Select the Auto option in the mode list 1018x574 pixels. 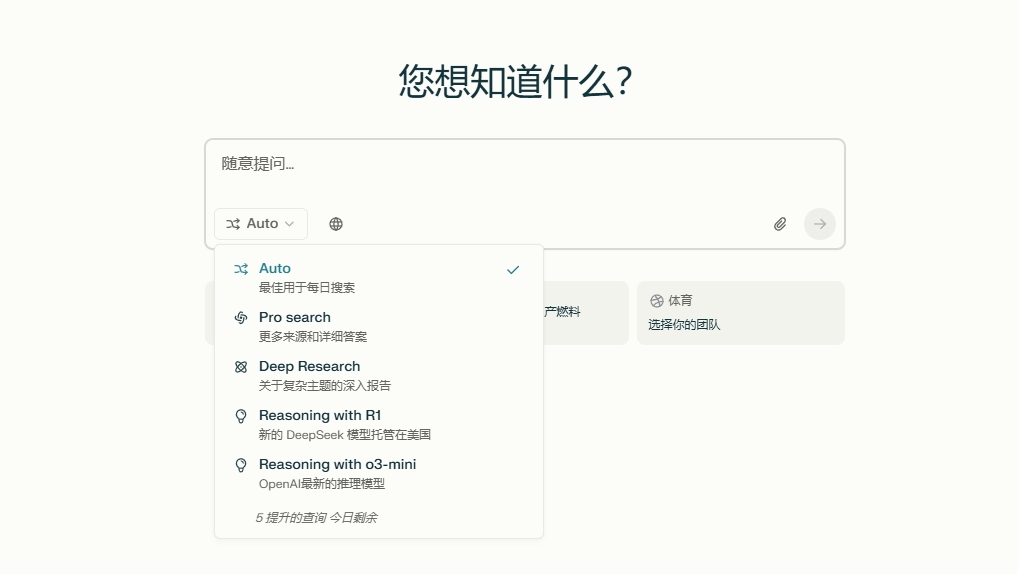275,268
